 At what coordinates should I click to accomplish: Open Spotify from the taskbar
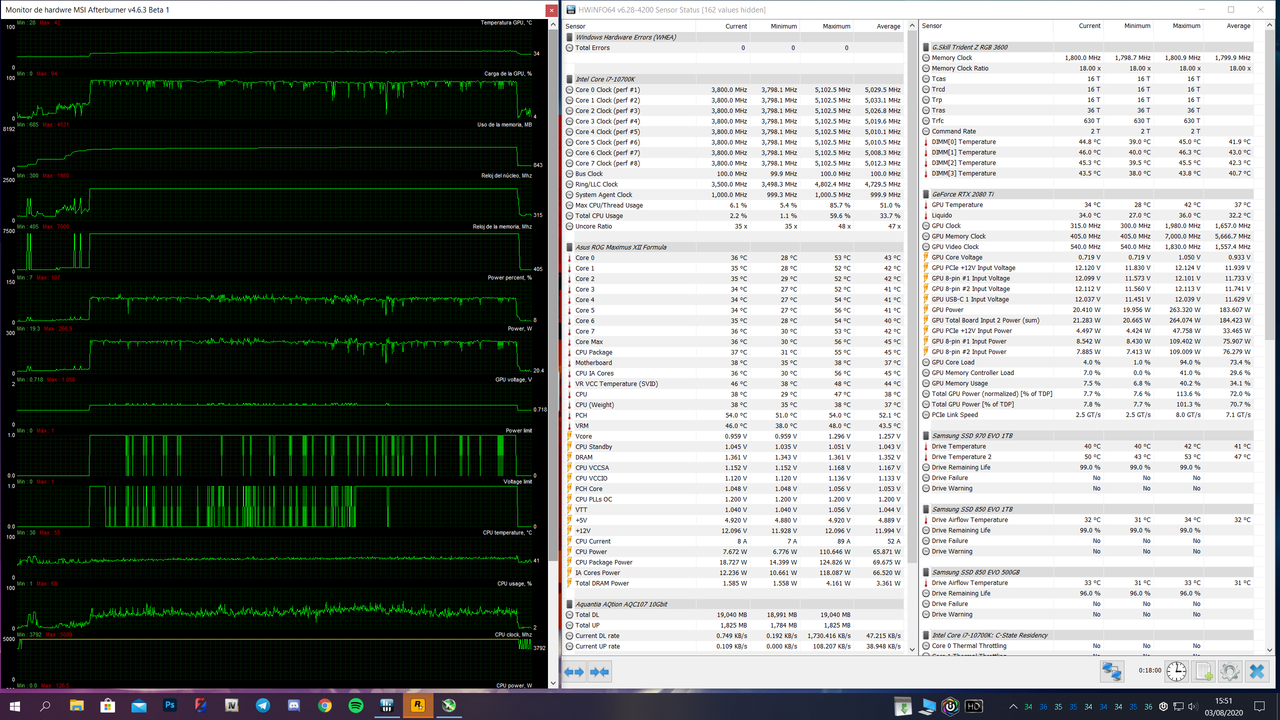coord(356,706)
